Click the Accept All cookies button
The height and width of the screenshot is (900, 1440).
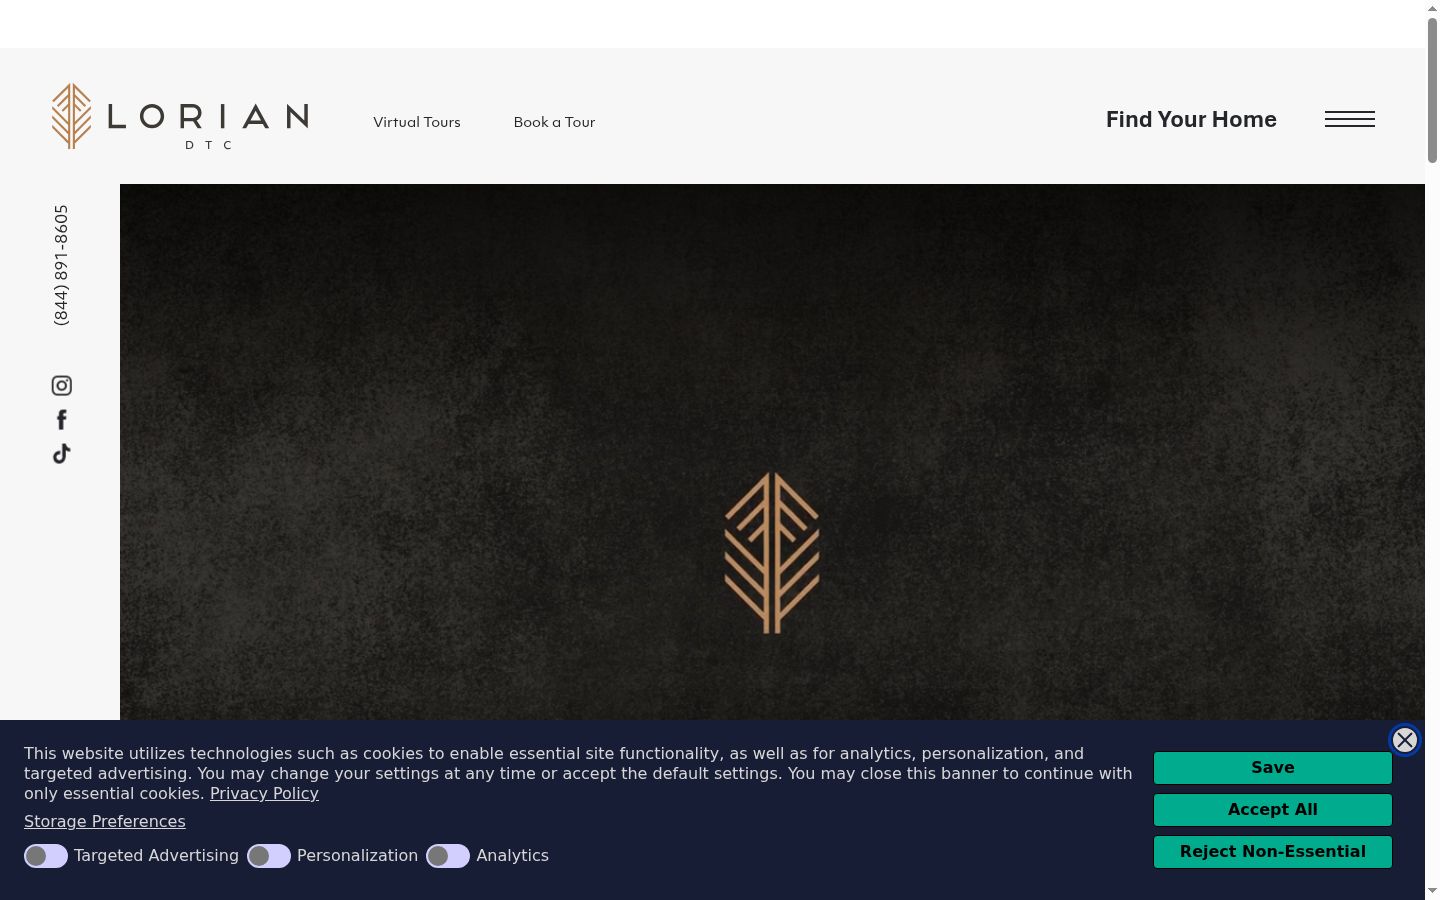tap(1273, 810)
